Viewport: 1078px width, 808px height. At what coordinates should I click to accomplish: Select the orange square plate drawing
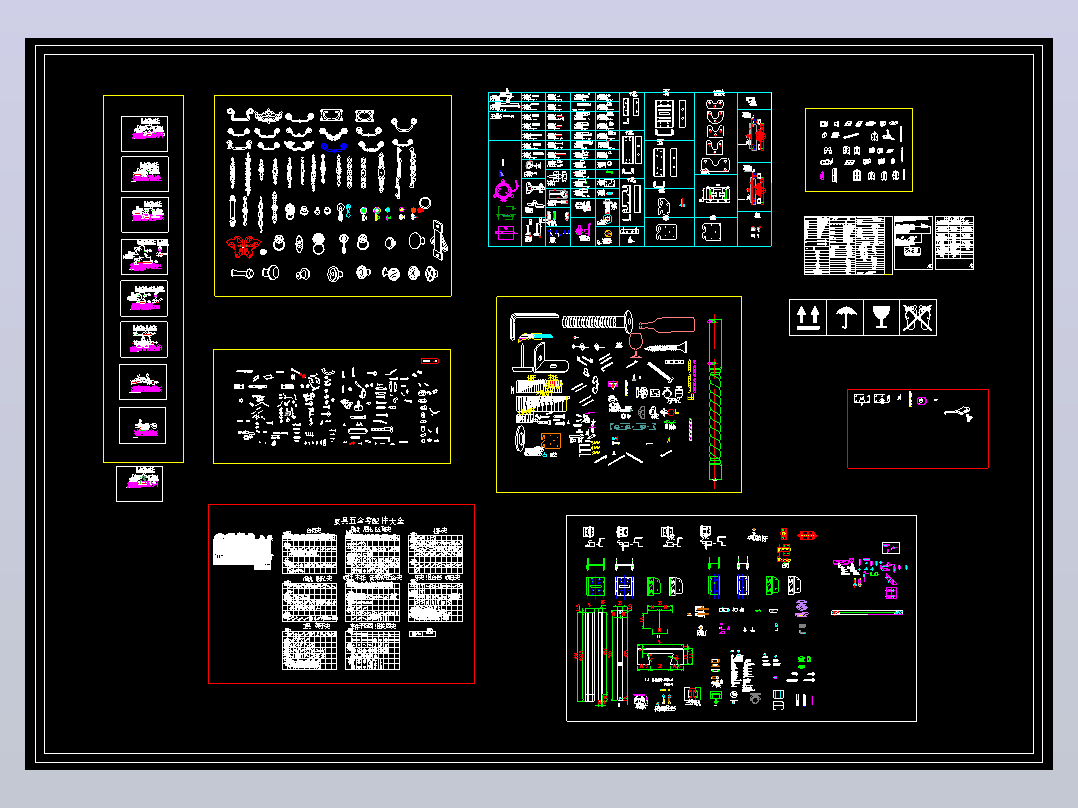551,440
